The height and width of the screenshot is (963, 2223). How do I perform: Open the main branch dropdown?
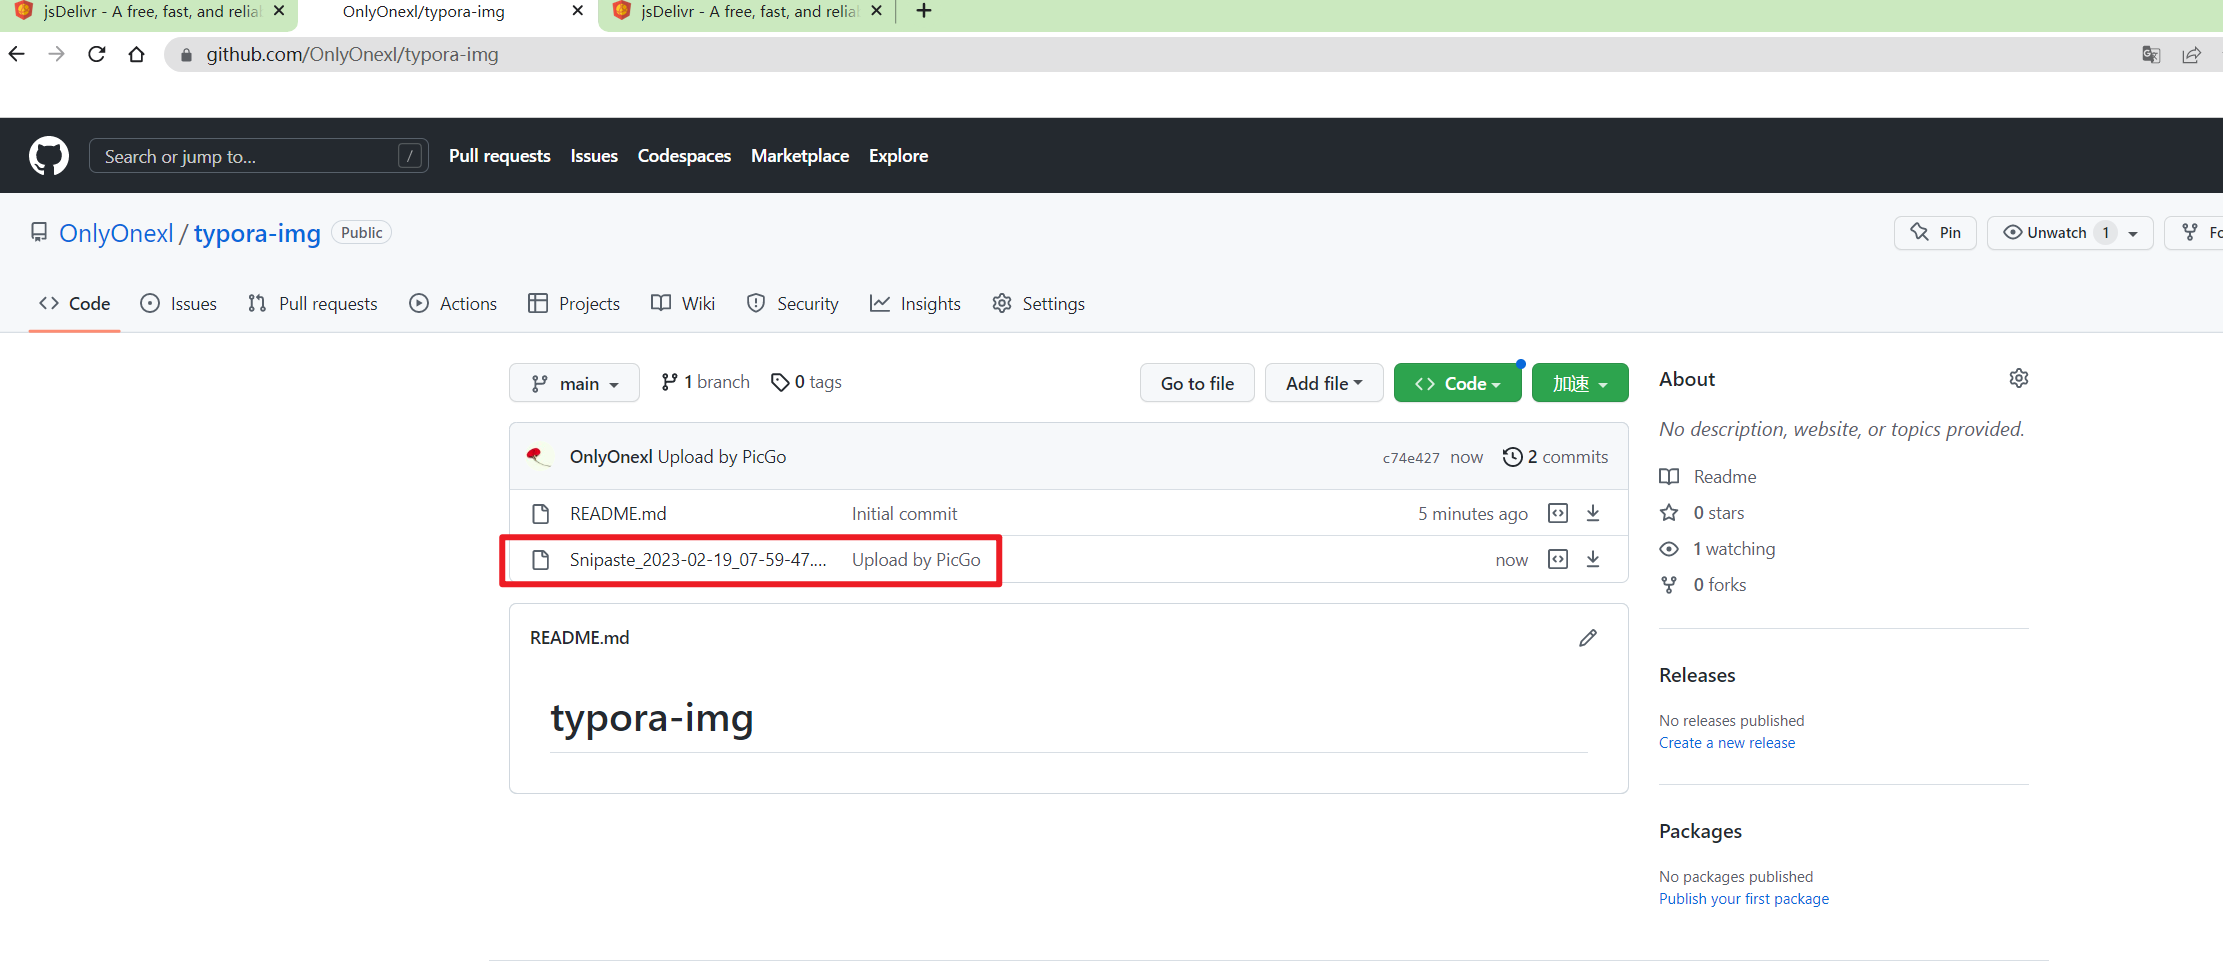[574, 383]
